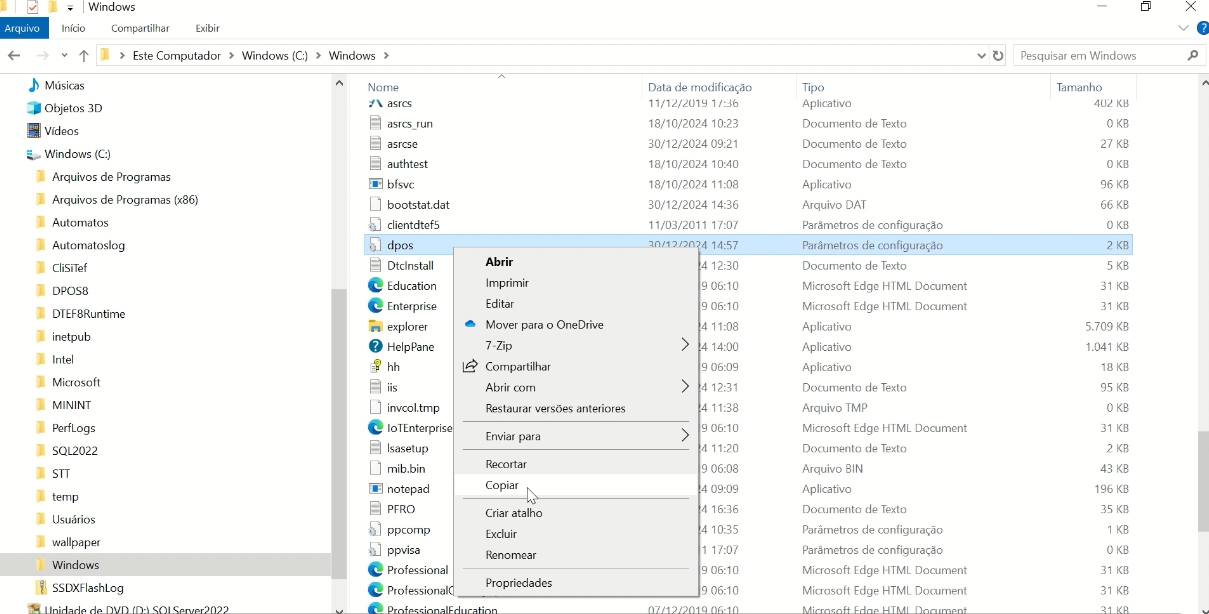Image resolution: width=1209 pixels, height=614 pixels.
Task: Select the ppvisa configuration file icon
Action: [x=376, y=550]
